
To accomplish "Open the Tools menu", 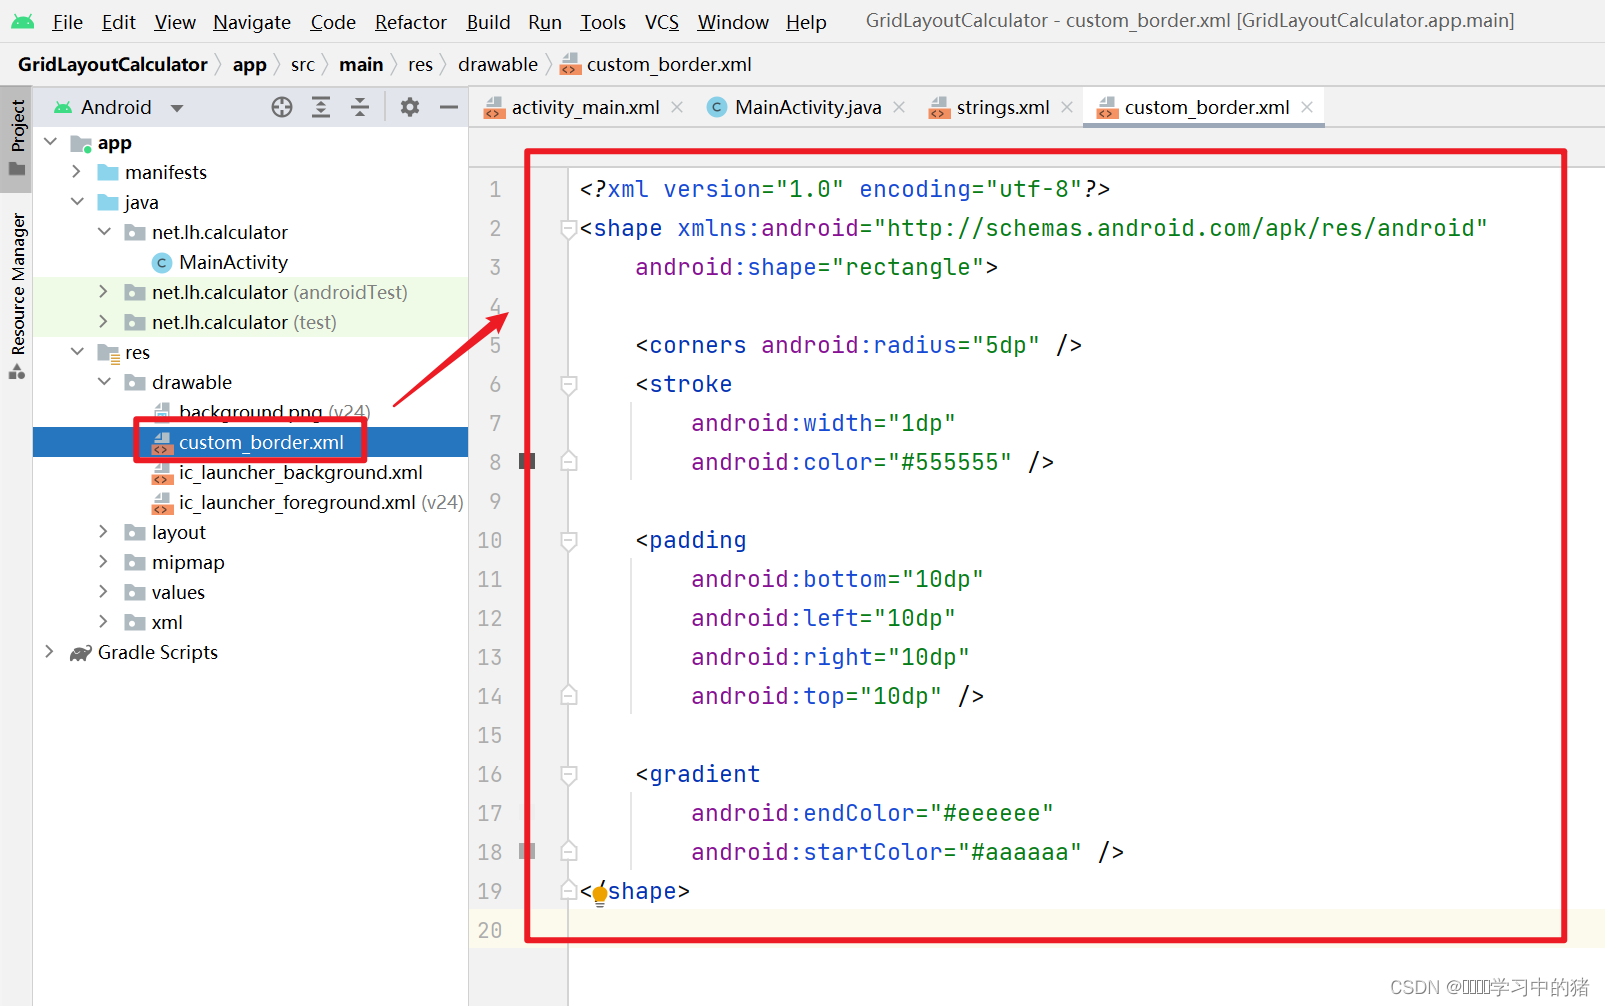I will pos(603,22).
